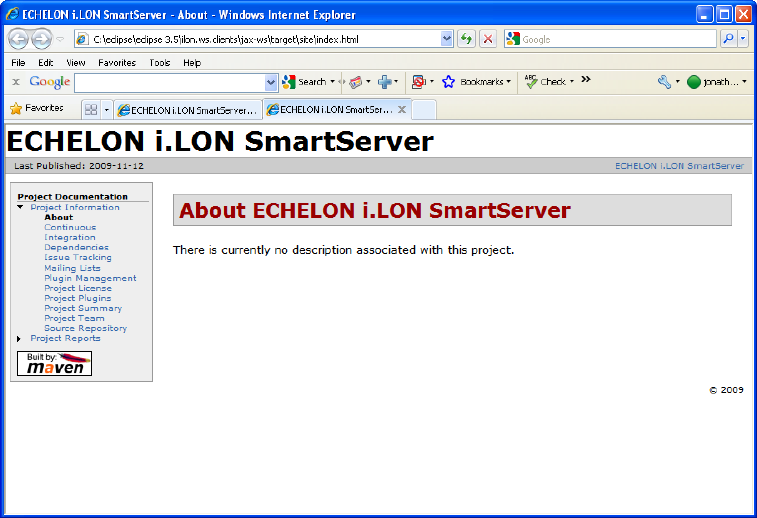This screenshot has height=518, width=757.
Task: Open the Search button dropdown arrow
Action: click(x=333, y=82)
